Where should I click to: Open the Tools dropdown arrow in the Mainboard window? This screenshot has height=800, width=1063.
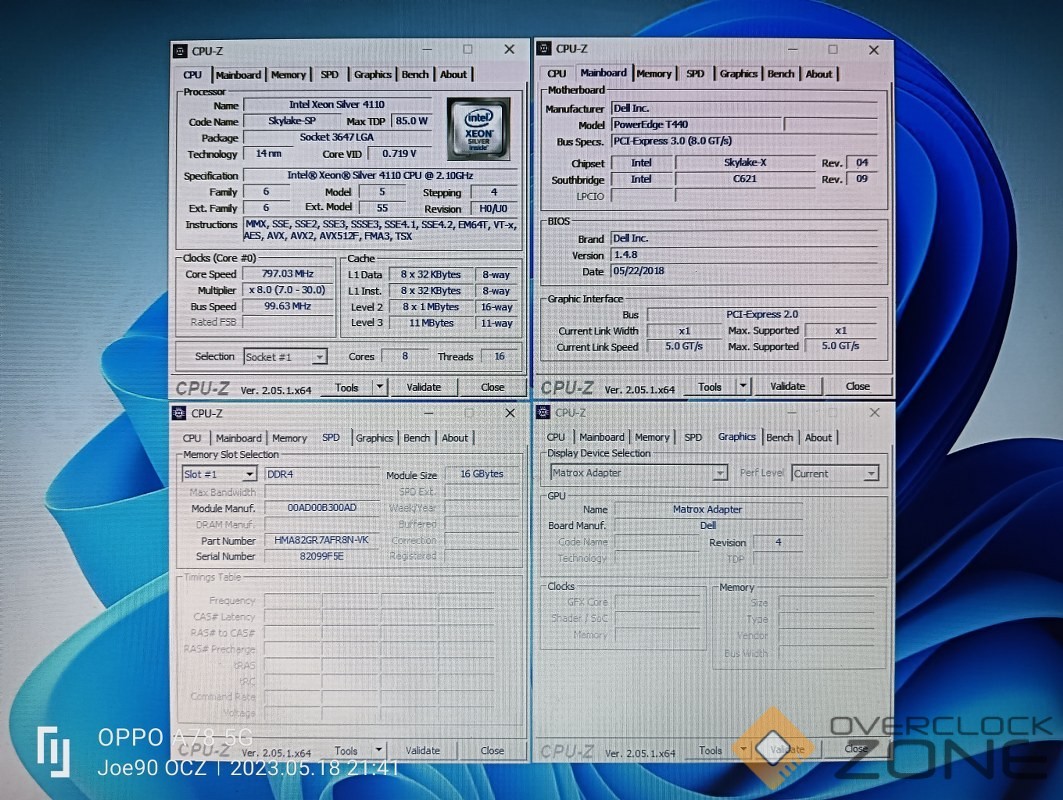[743, 386]
